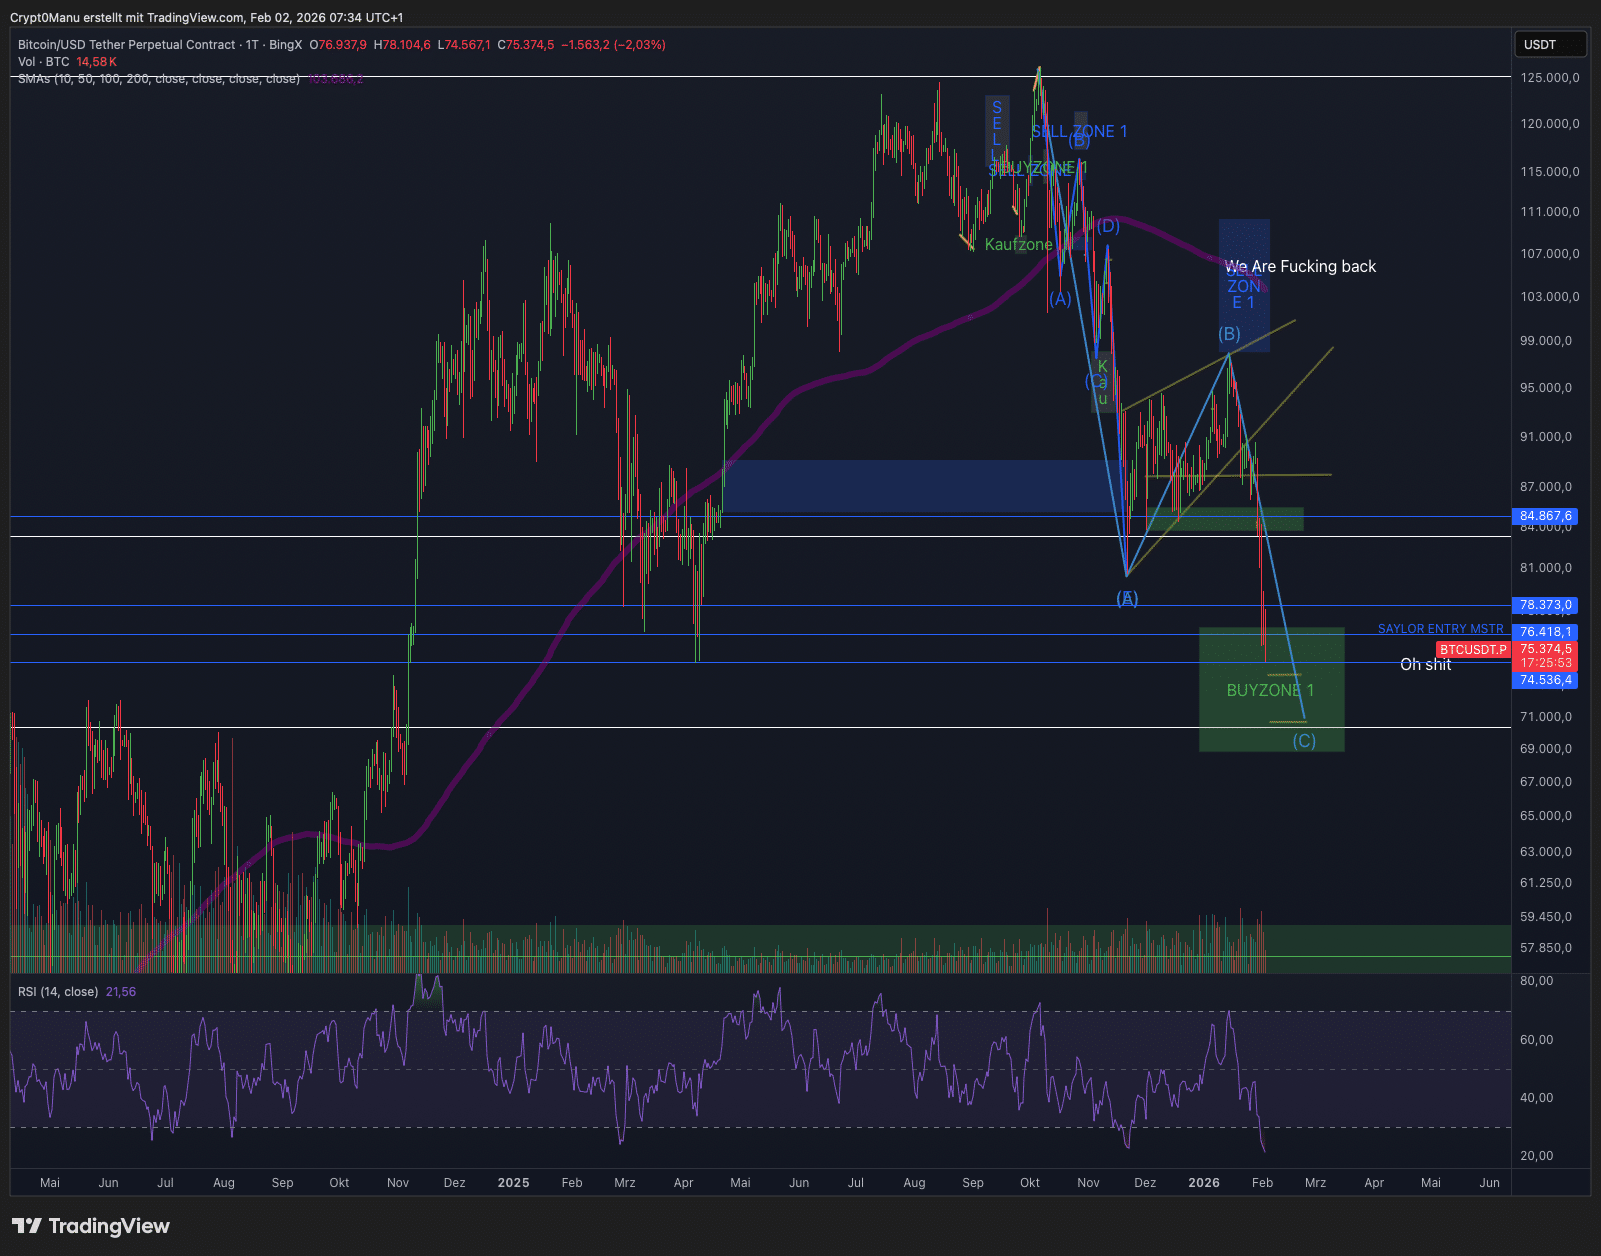Screen dimensions: 1601x1256
Task: Click the 84.867,6 blue price label
Action: 1546,516
